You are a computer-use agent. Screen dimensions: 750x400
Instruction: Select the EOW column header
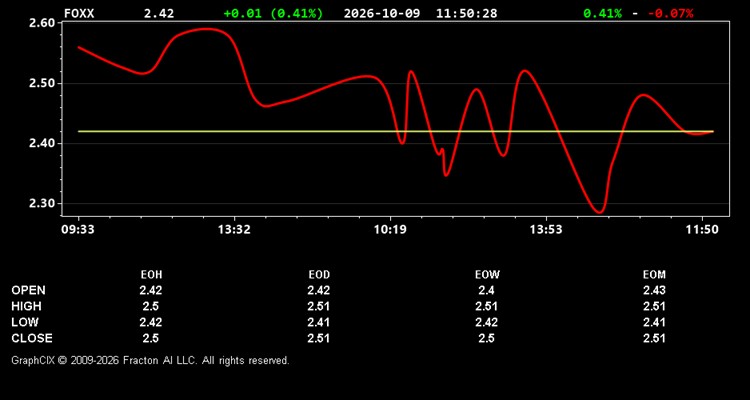pos(486,275)
